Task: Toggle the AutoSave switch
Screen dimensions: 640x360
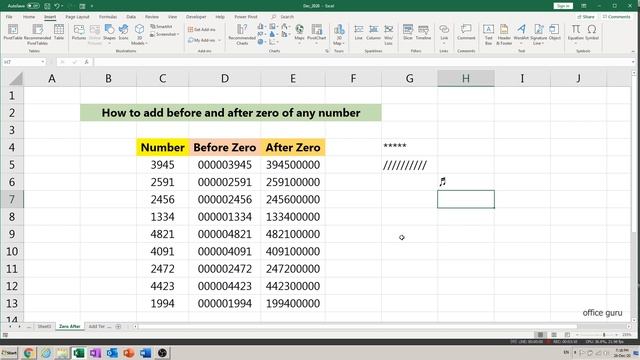Action: tap(33, 6)
